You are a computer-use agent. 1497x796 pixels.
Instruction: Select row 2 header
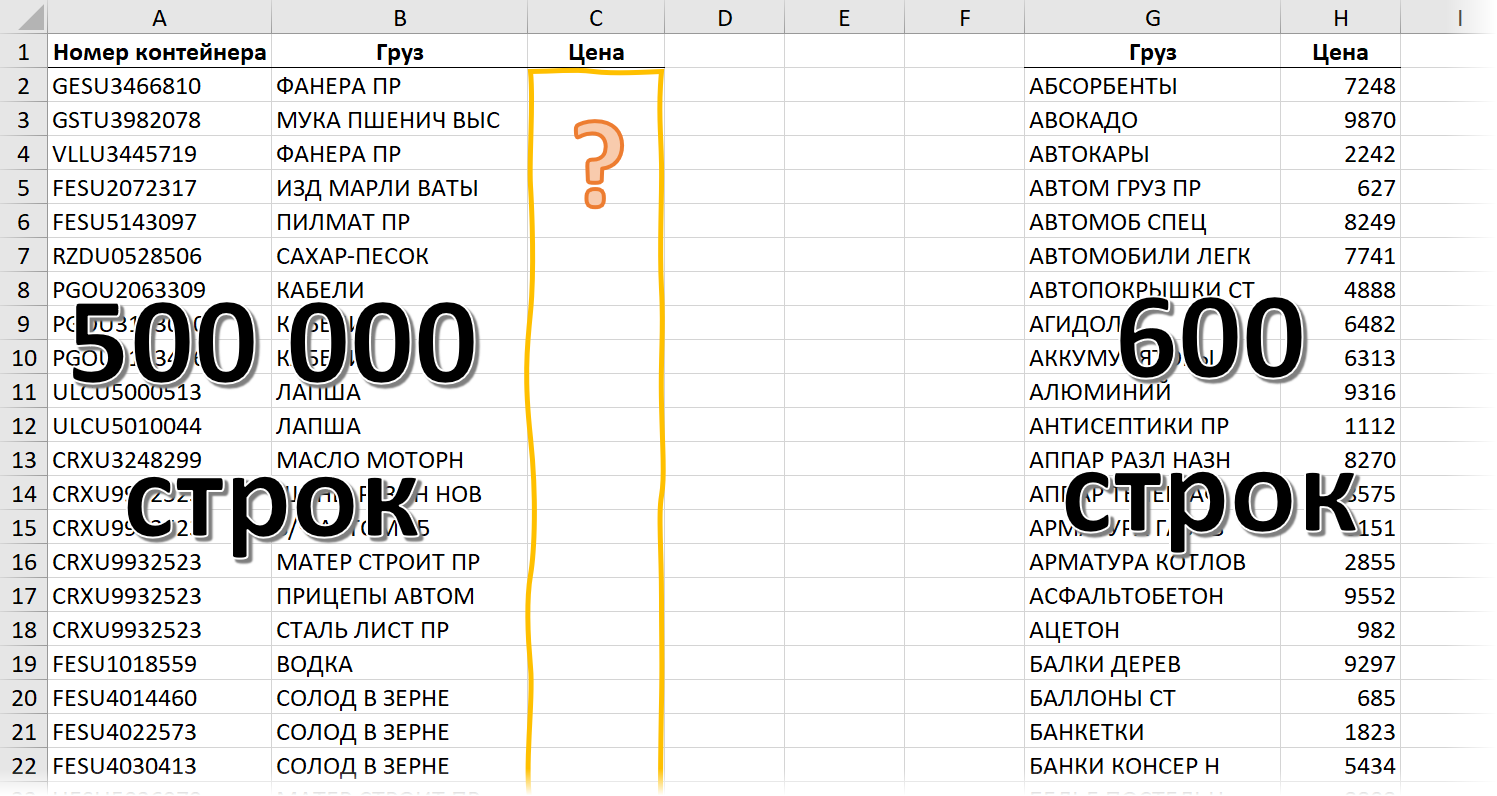tap(24, 86)
